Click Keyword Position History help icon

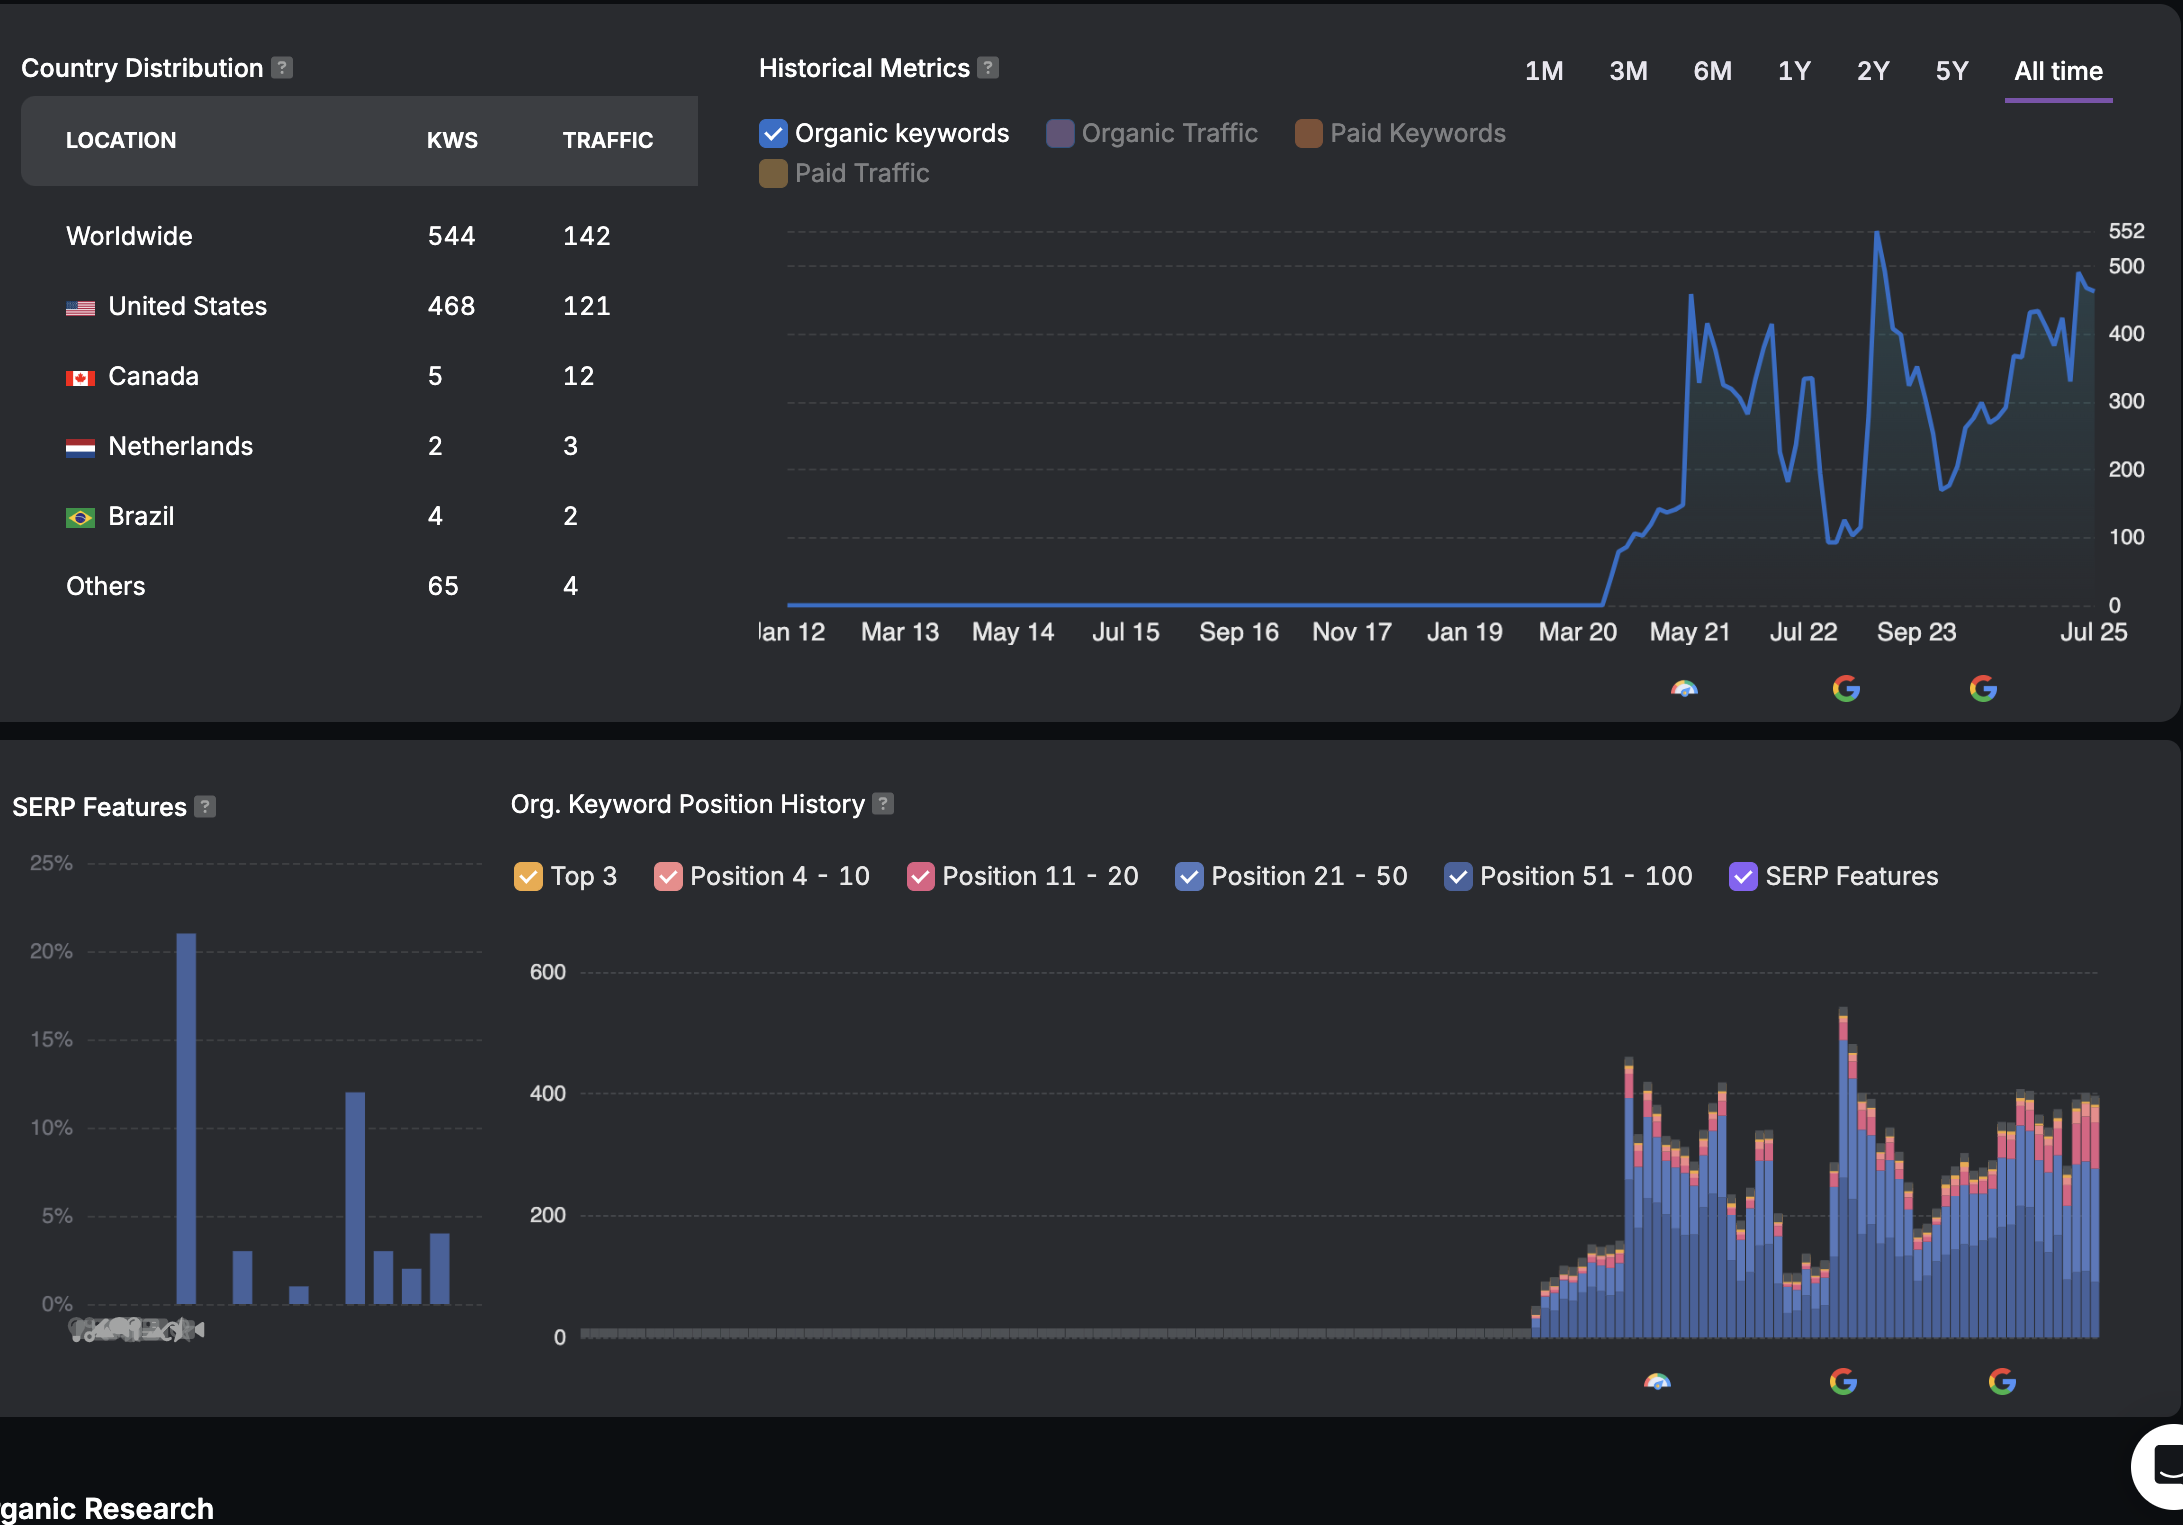pos(883,804)
